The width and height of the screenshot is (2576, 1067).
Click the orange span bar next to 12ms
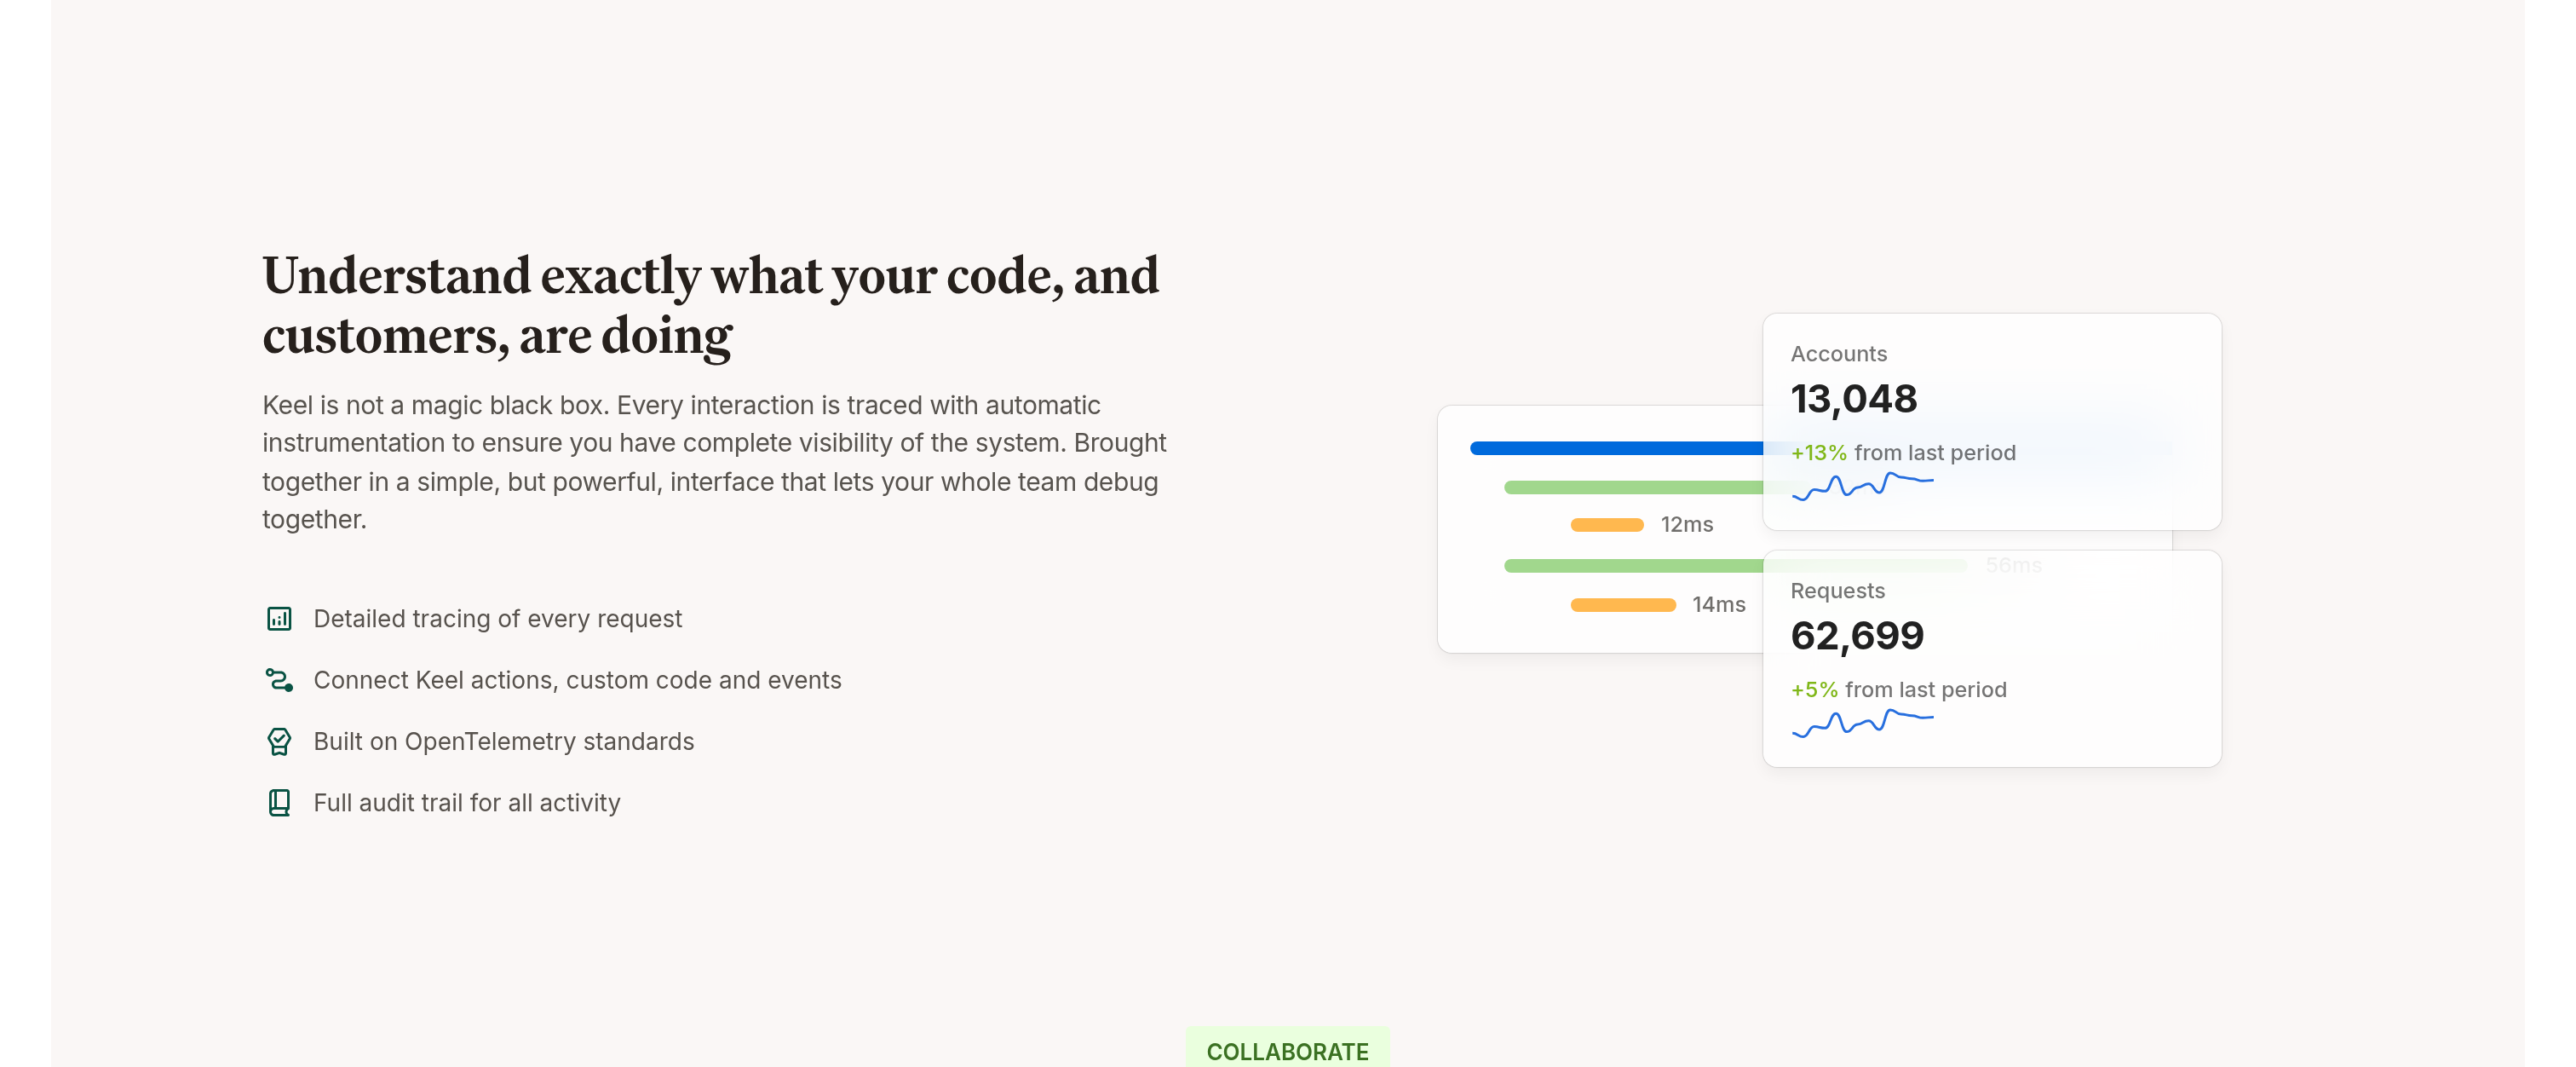point(1607,525)
